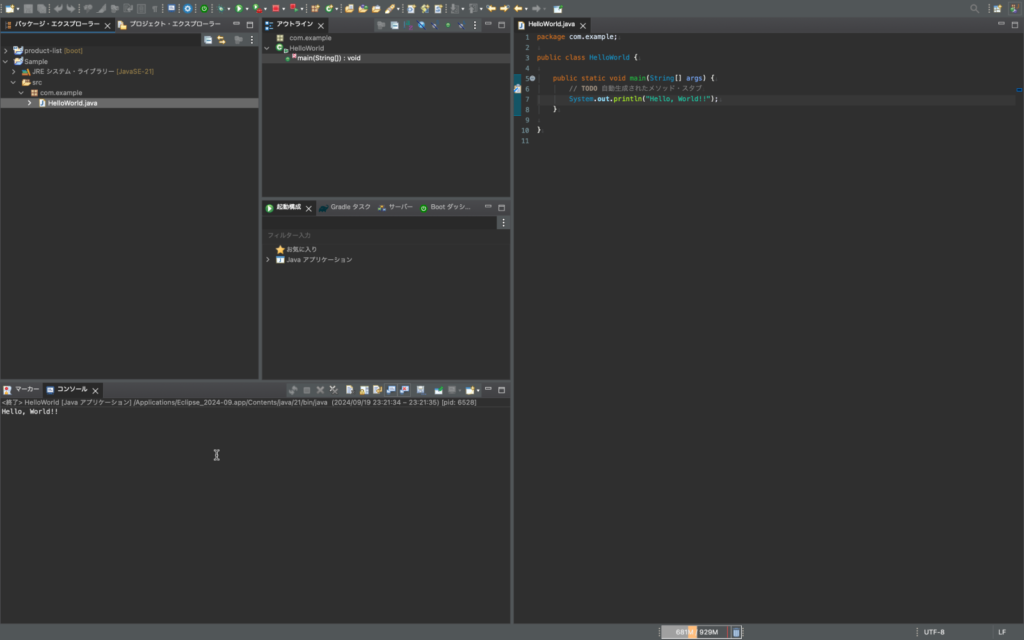Collapse the Sample project tree node

point(6,61)
